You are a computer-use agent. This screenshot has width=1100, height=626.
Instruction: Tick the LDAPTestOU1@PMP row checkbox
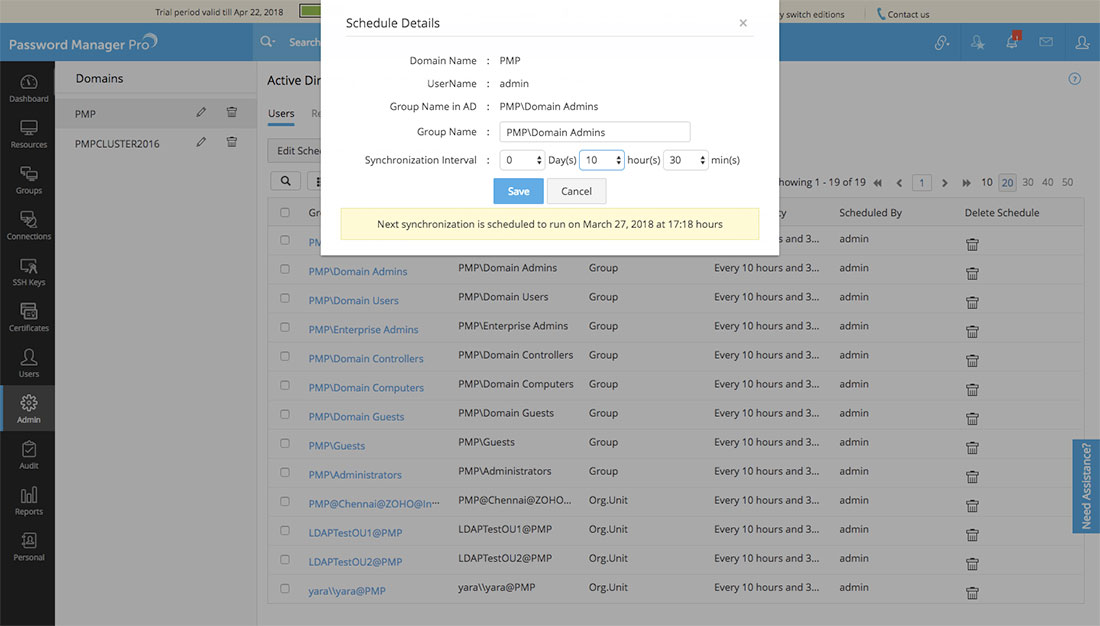tap(286, 530)
